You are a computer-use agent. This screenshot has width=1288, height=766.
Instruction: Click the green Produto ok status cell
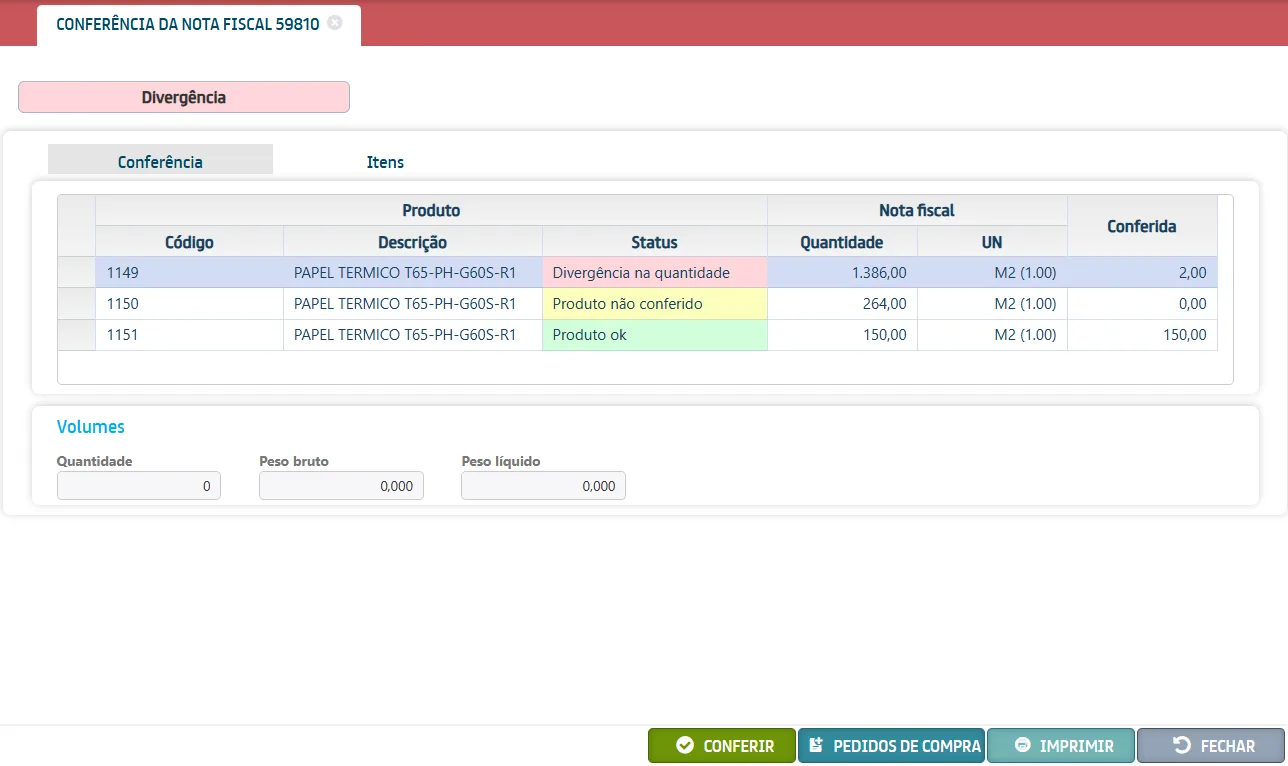(655, 335)
